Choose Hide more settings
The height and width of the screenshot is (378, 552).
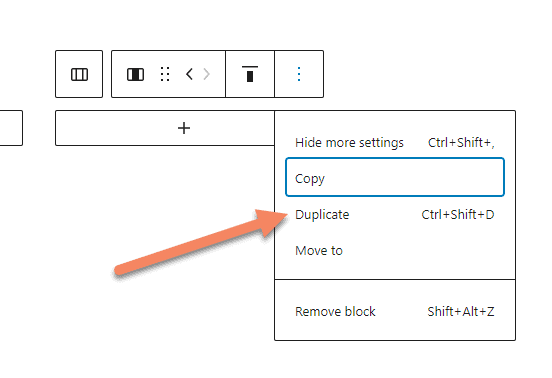pos(395,143)
